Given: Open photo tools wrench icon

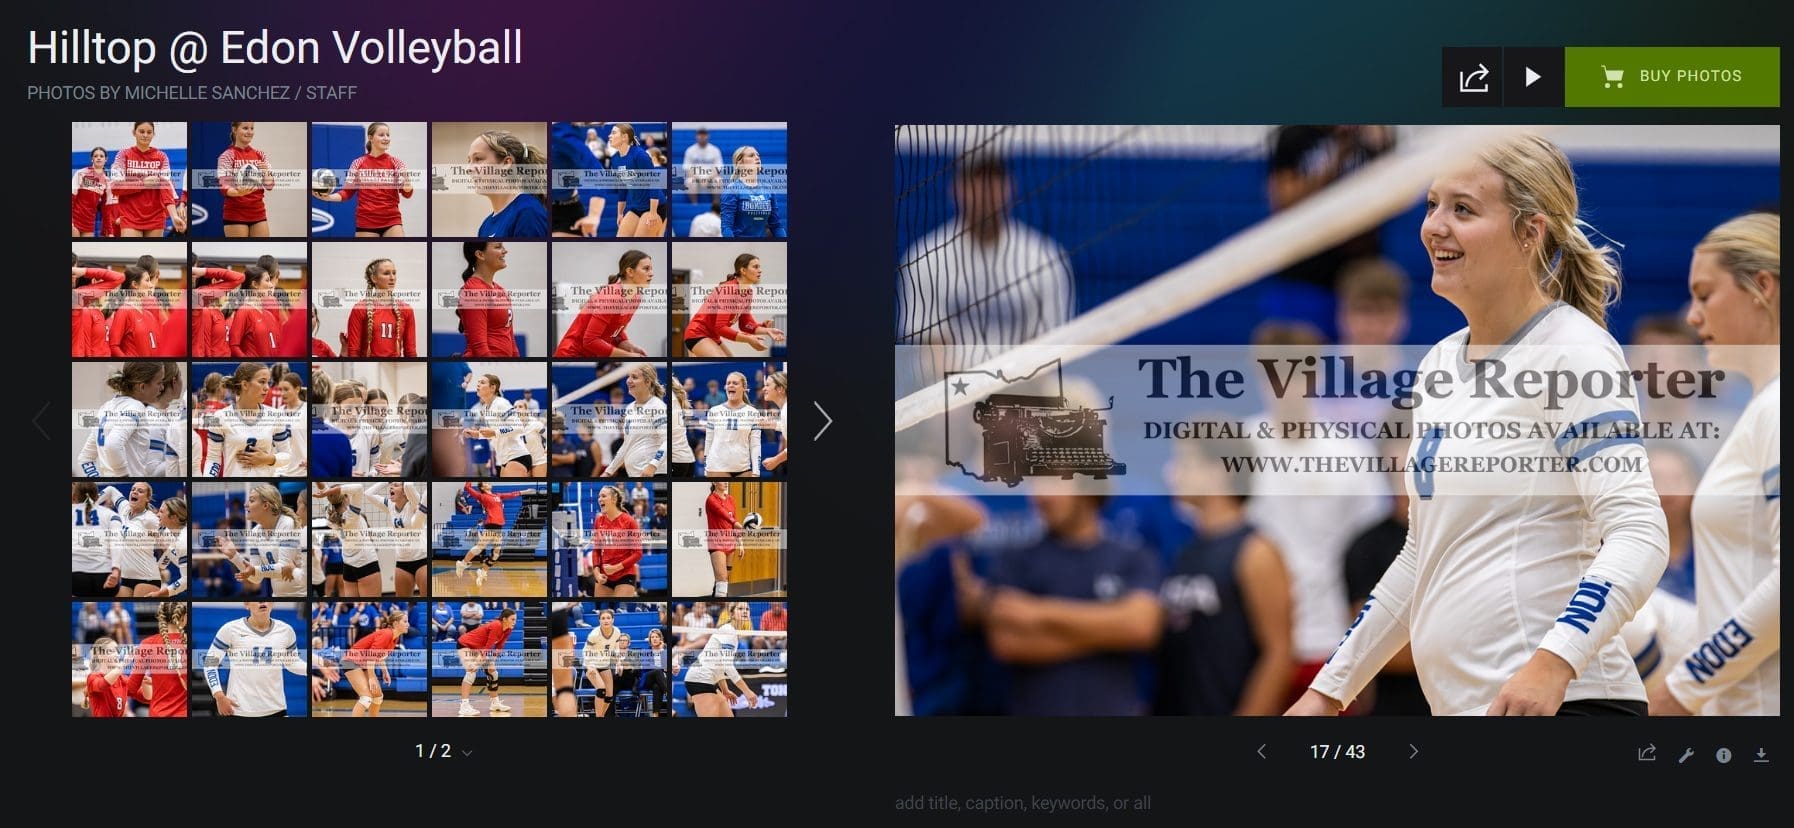Looking at the screenshot, I should [1686, 755].
